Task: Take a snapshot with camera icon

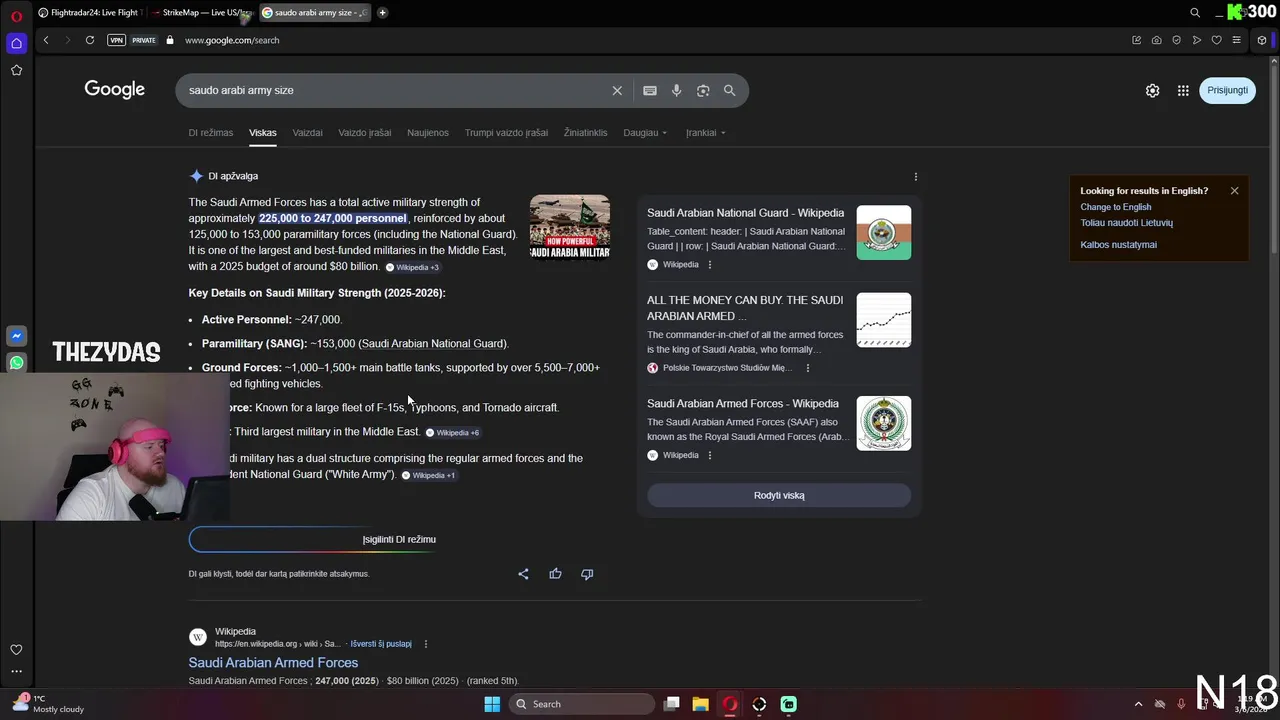Action: coord(1156,40)
